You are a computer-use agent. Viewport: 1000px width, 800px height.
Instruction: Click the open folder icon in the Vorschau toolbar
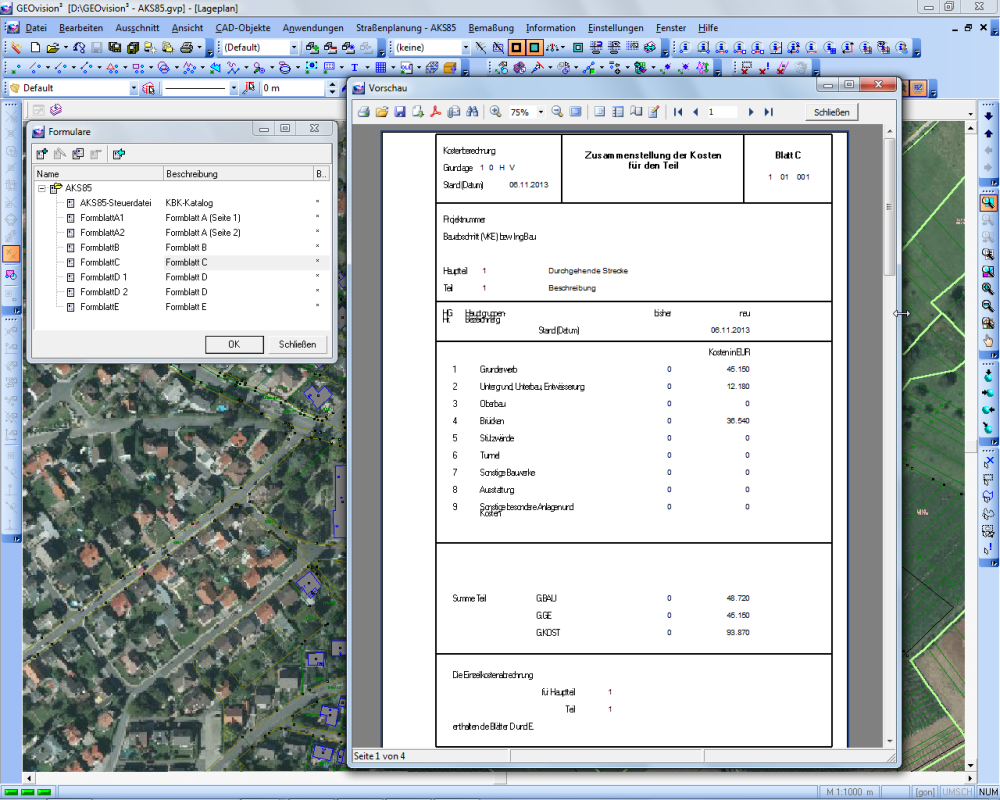click(x=381, y=112)
